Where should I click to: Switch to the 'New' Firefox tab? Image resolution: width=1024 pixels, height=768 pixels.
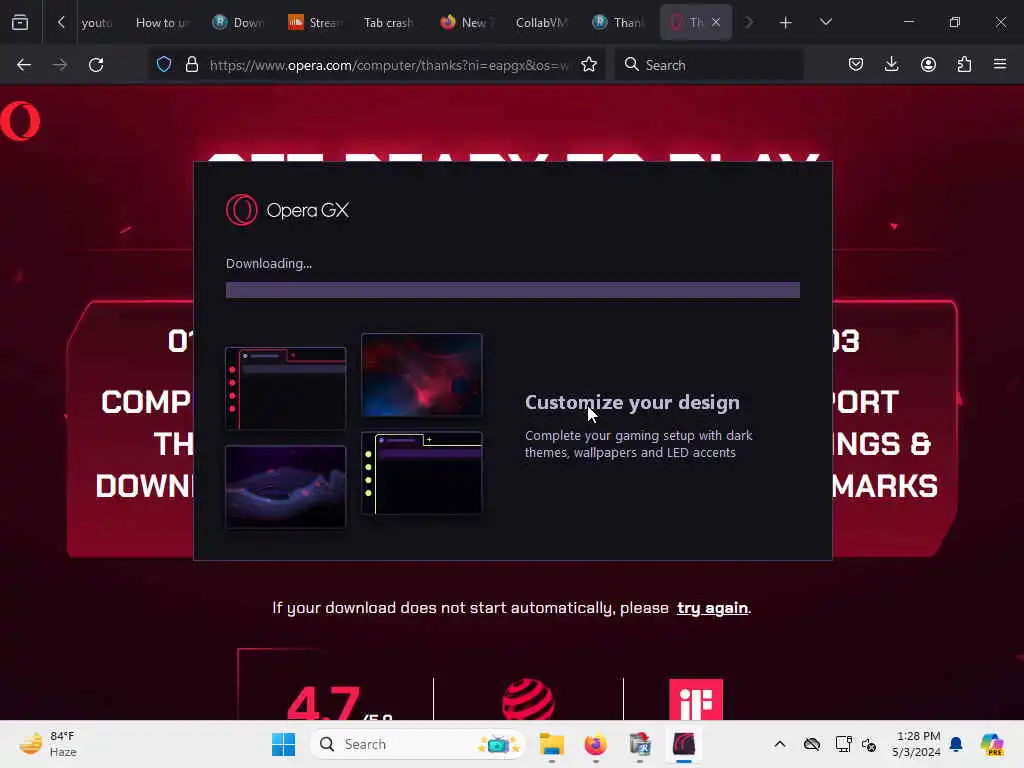pyautogui.click(x=467, y=23)
